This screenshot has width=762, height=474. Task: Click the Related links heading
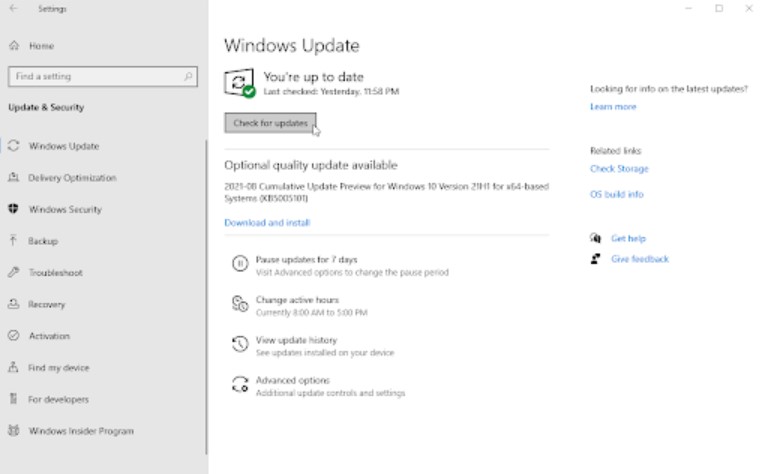tap(615, 151)
